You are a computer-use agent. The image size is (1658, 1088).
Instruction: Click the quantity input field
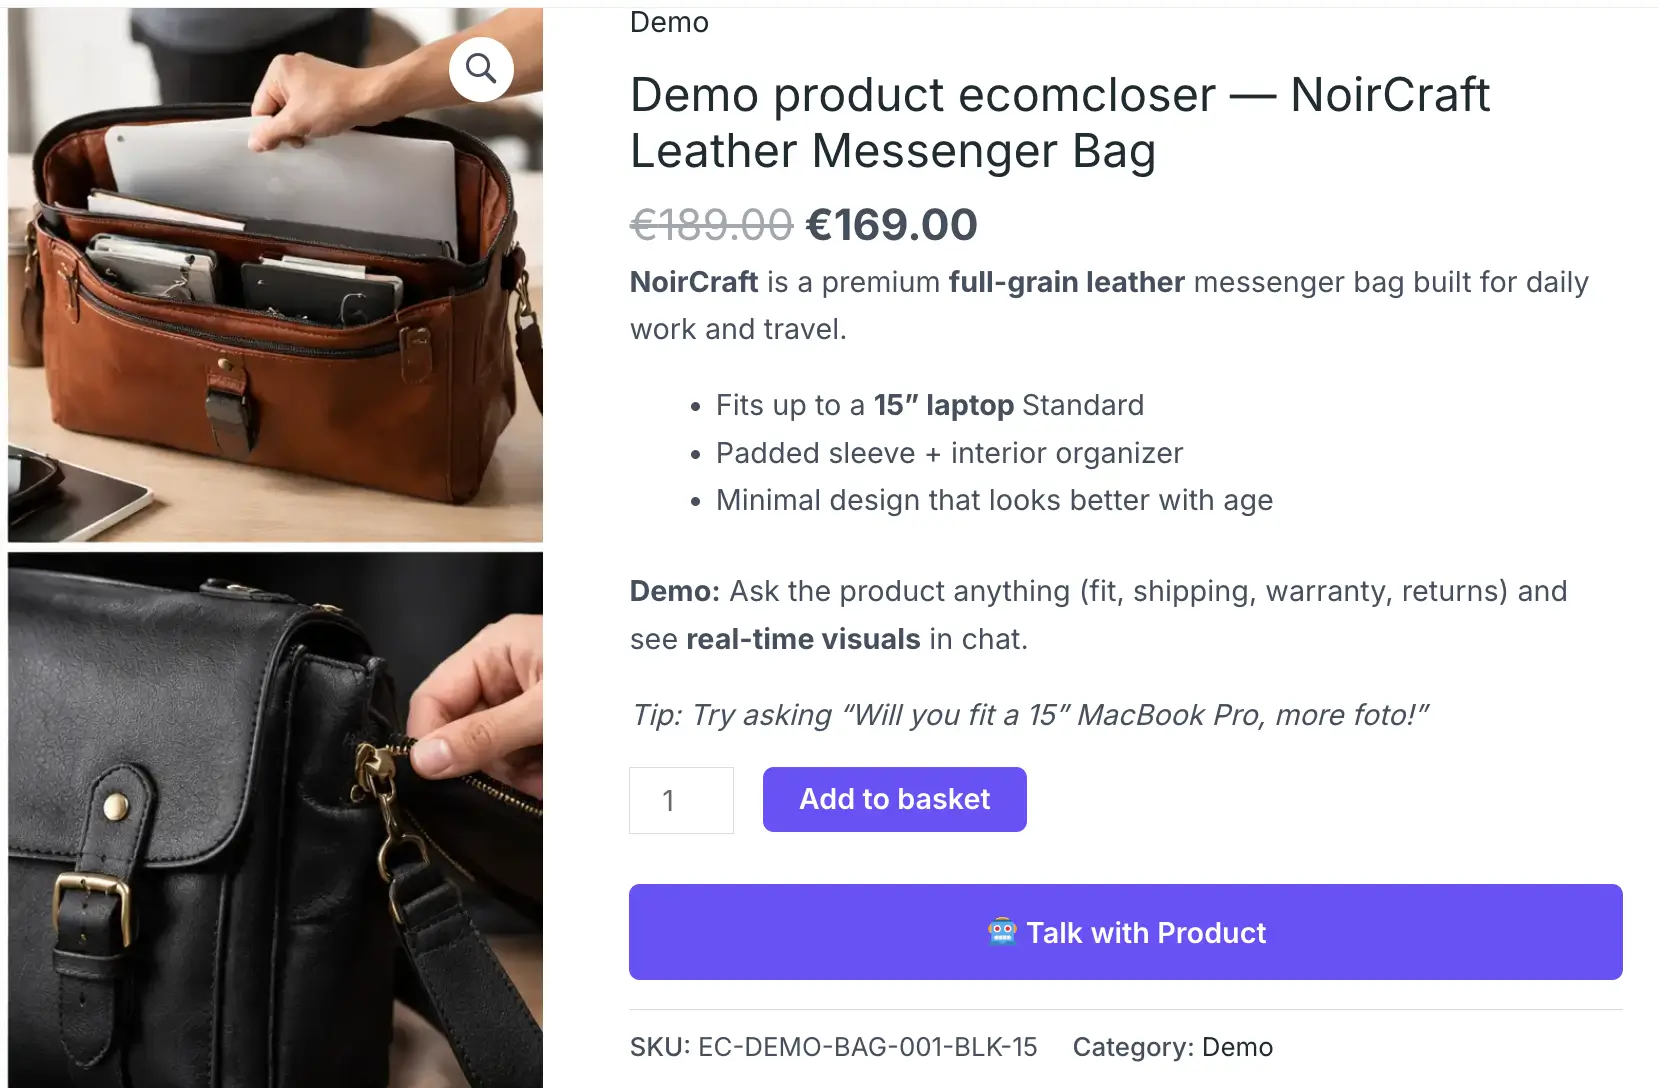[681, 800]
